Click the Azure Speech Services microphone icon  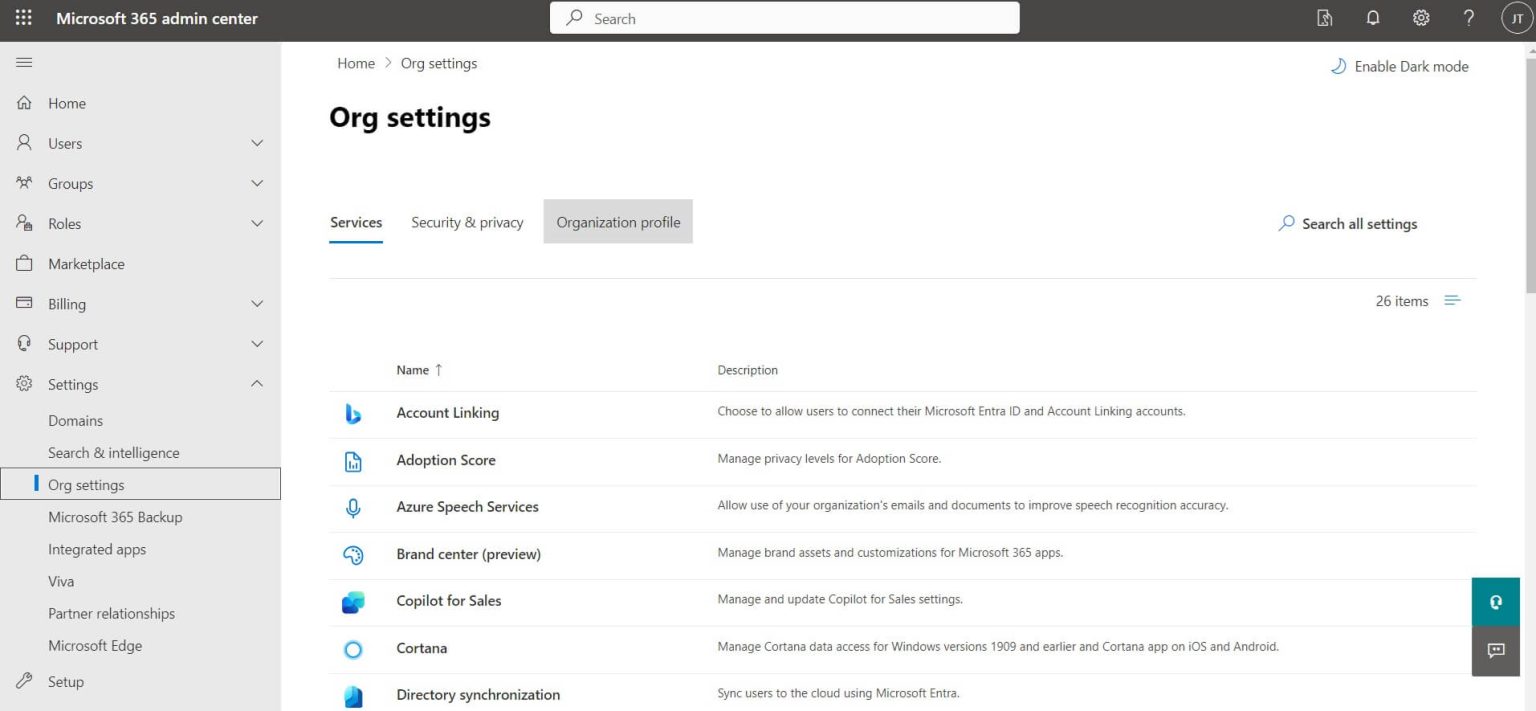click(x=353, y=507)
